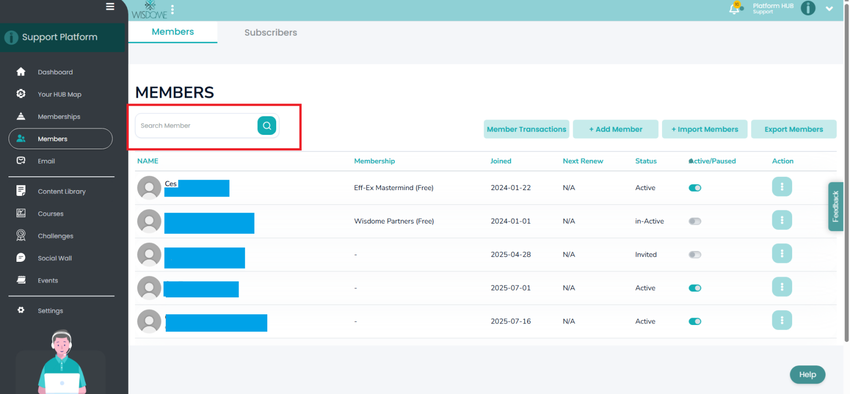
Task: Click into the Search Member field
Action: (197, 126)
